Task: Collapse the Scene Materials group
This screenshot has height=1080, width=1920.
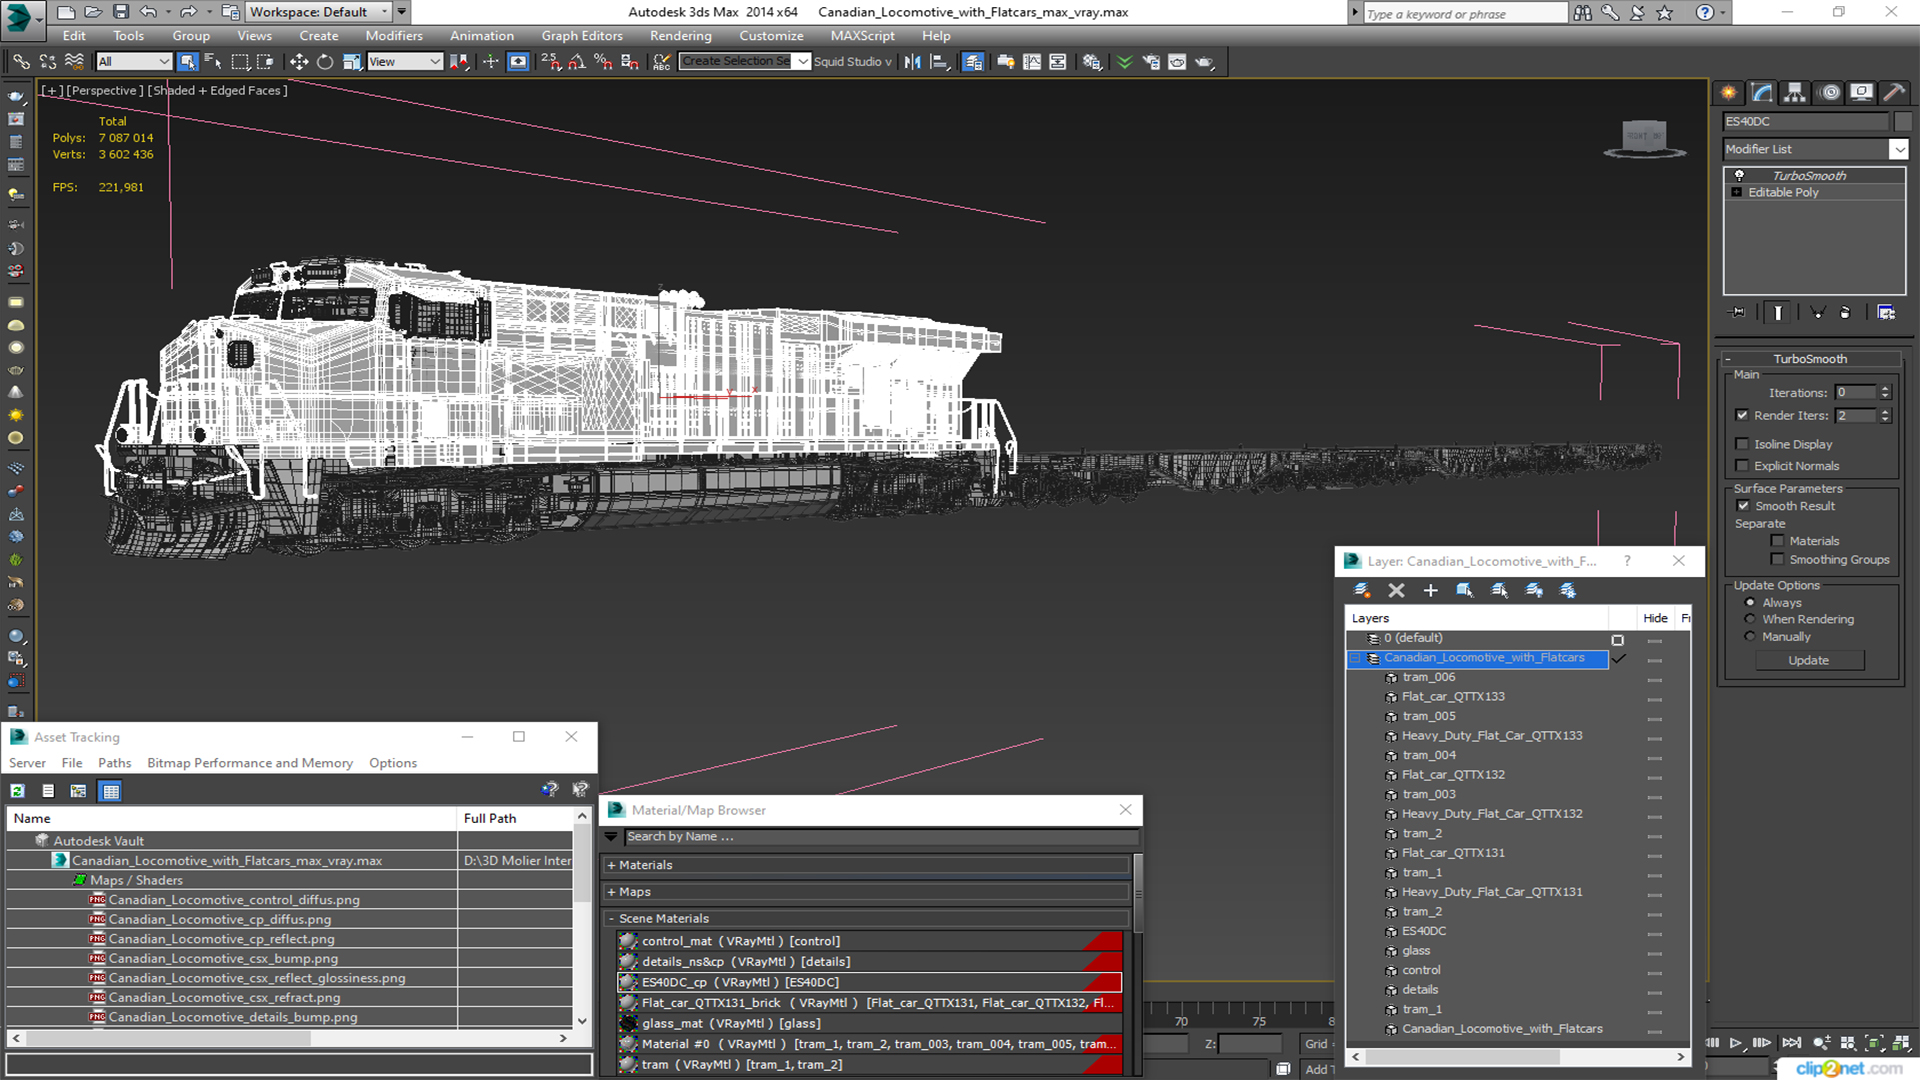Action: tap(867, 919)
